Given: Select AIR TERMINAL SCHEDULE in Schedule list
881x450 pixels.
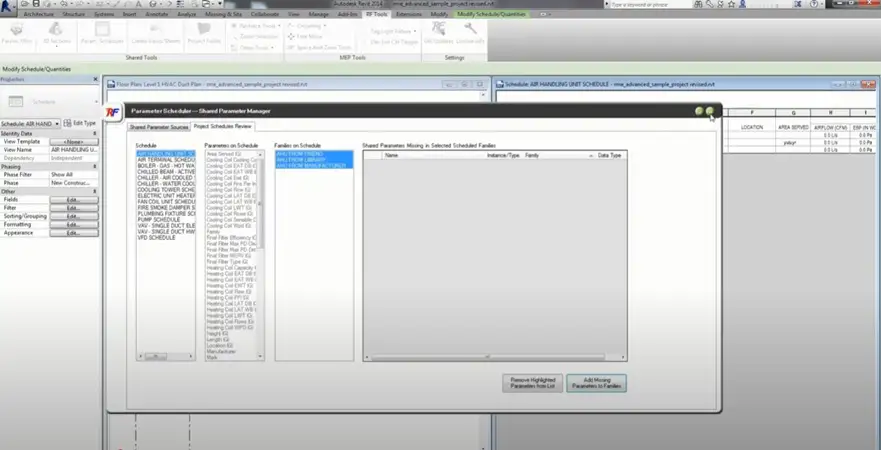Looking at the screenshot, I should click(x=166, y=160).
